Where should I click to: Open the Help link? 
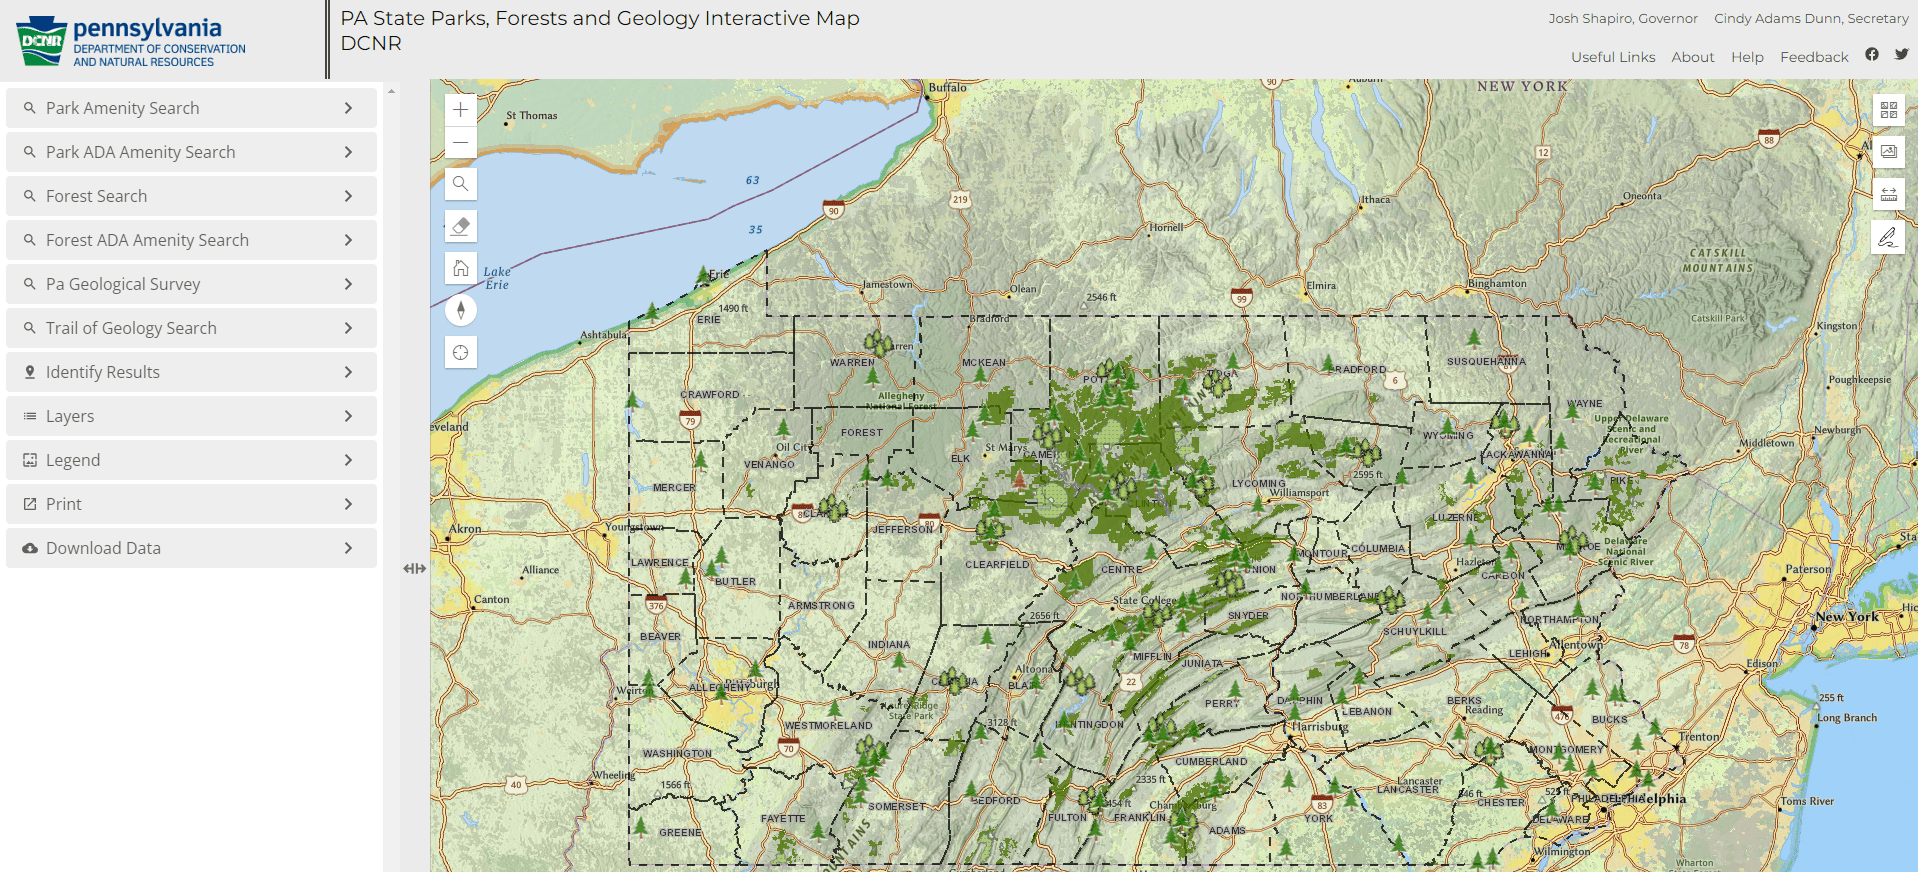1747,57
